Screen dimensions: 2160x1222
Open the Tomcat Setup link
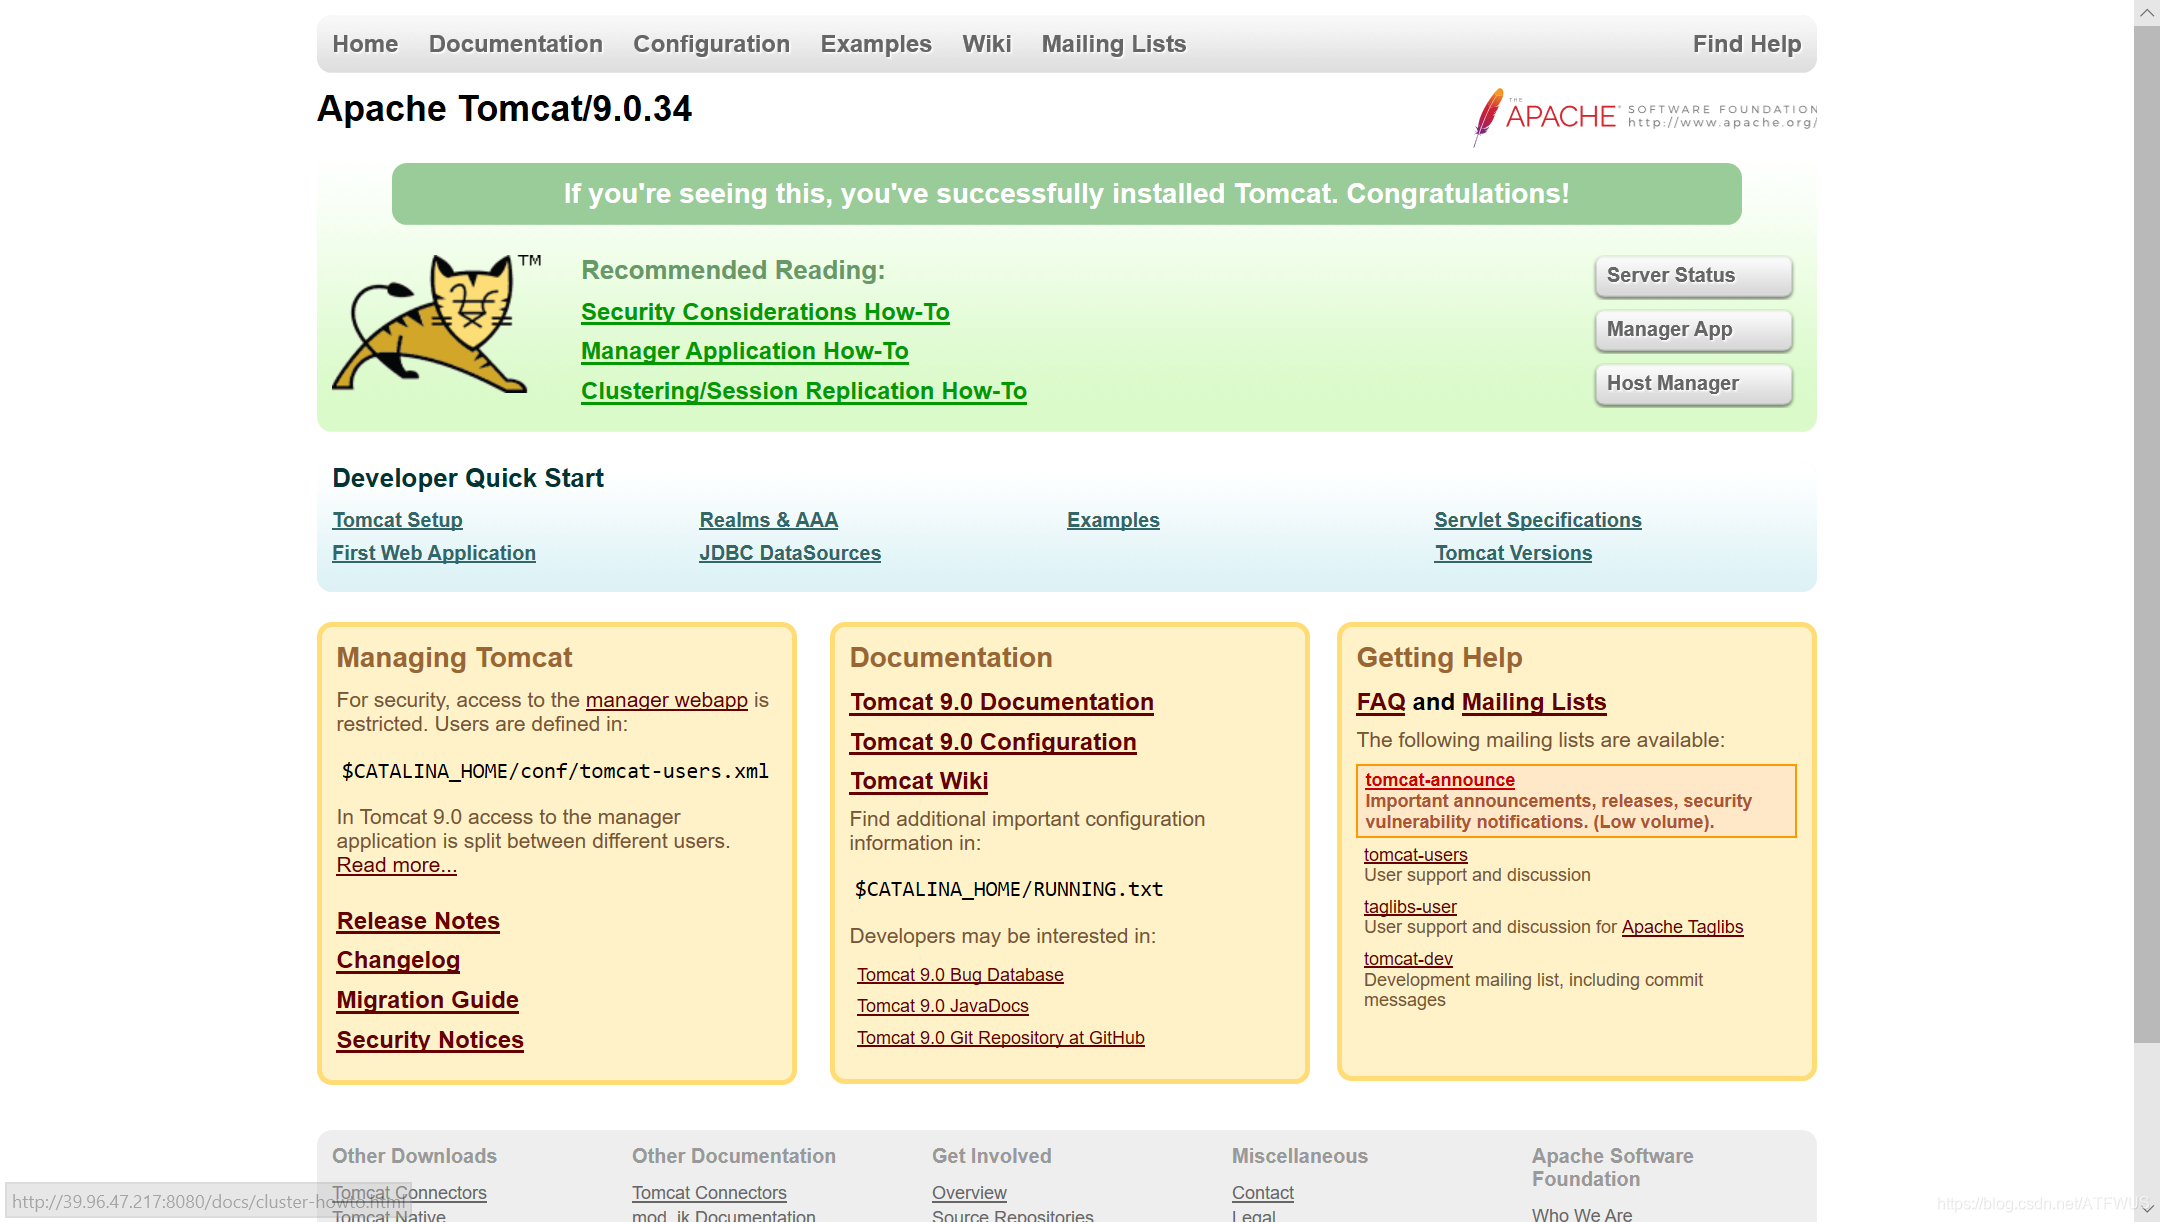[397, 520]
